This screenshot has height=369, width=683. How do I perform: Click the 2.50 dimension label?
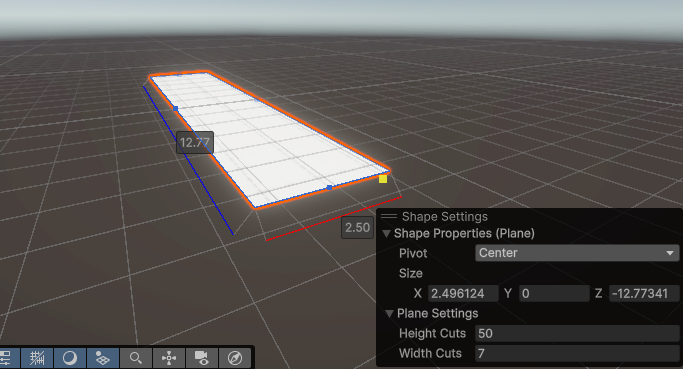point(357,227)
